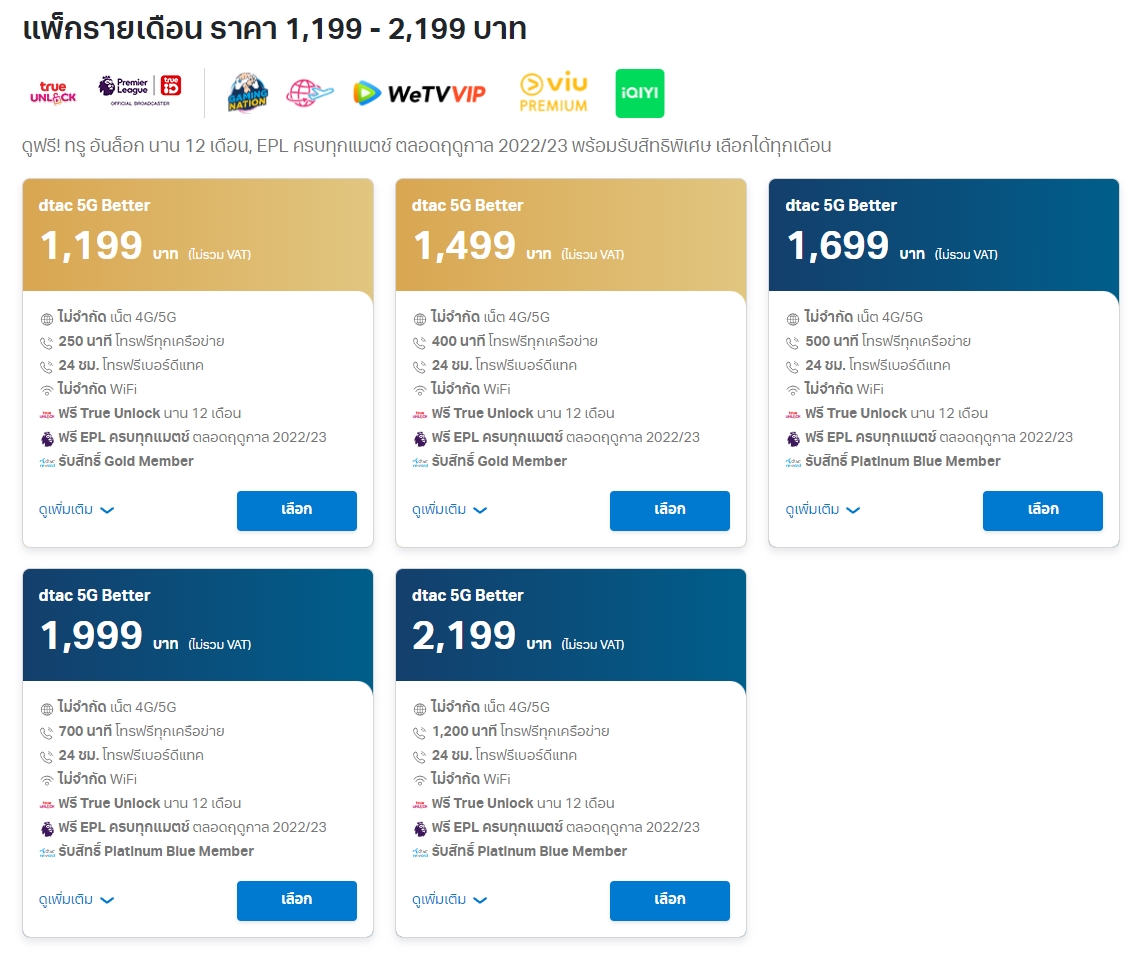Expand ดูเพิ่มเติม for the 1,199 package
The height and width of the screenshot is (954, 1141).
(76, 509)
